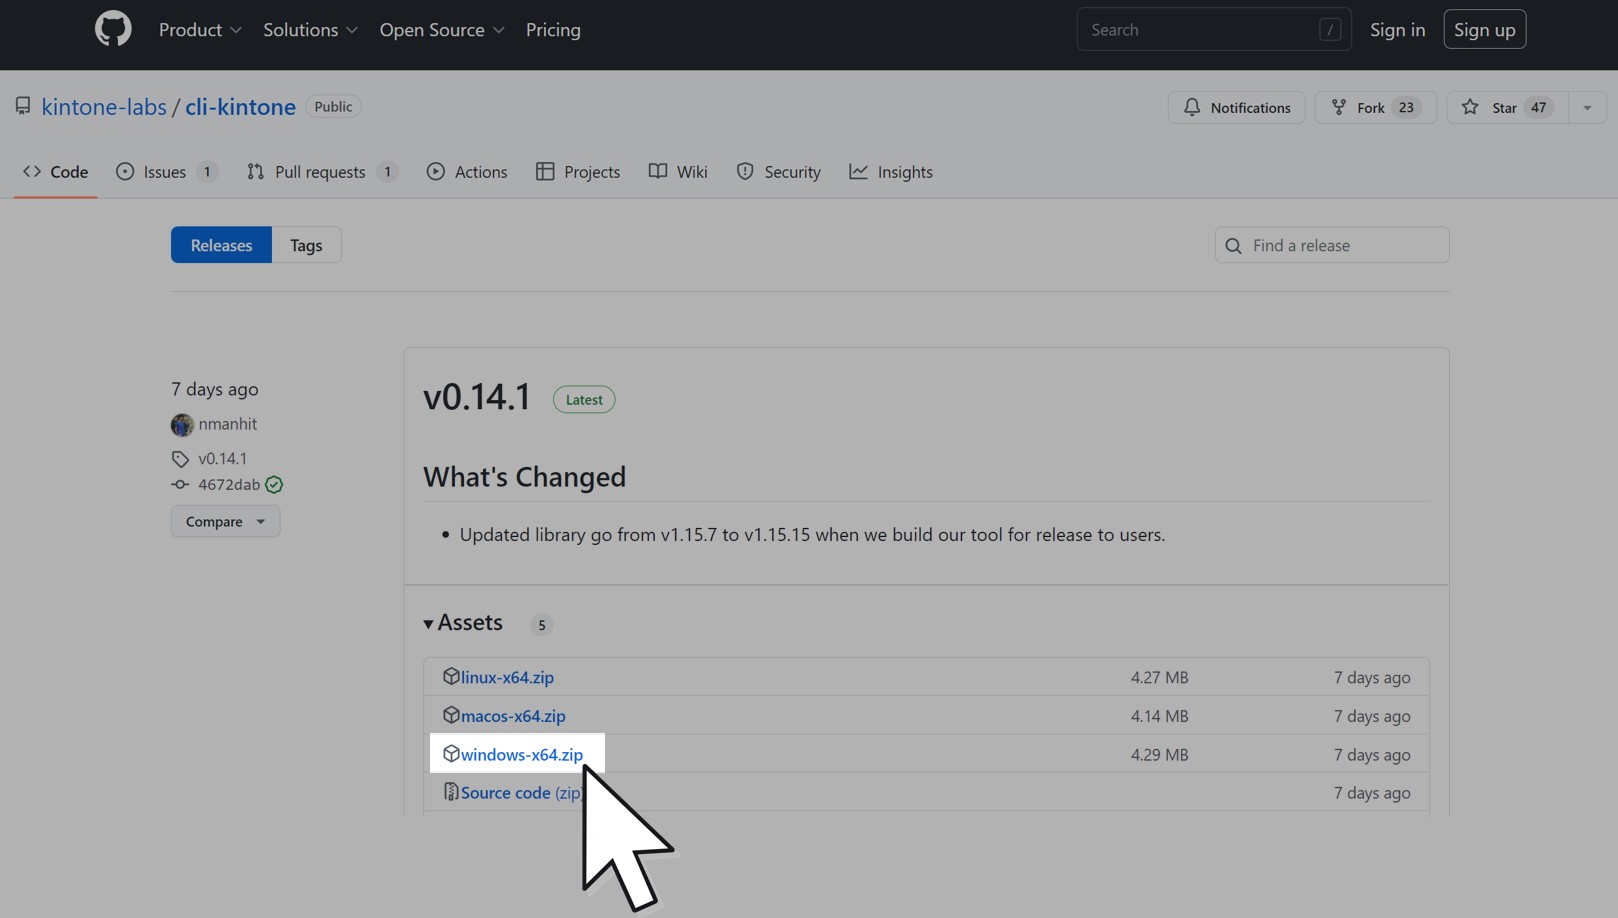Click the Fork icon button
Viewport: 1618px width, 918px height.
point(1339,107)
